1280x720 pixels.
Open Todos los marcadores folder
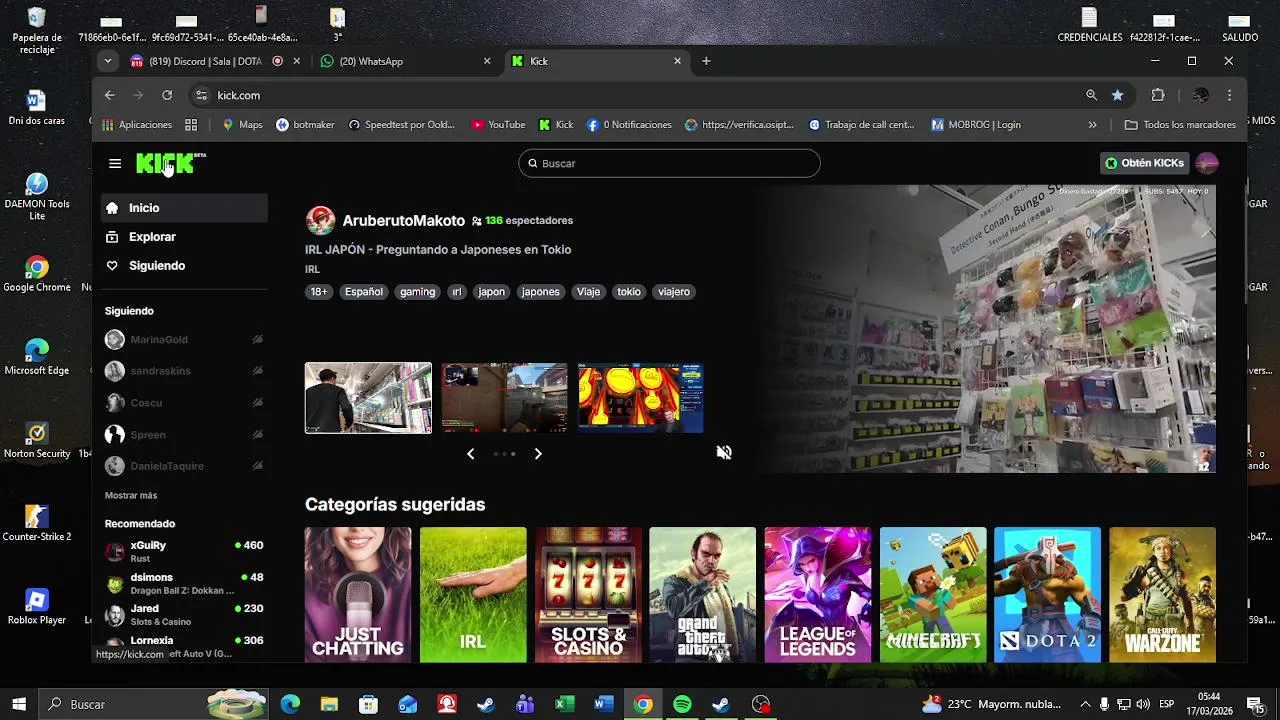1180,125
